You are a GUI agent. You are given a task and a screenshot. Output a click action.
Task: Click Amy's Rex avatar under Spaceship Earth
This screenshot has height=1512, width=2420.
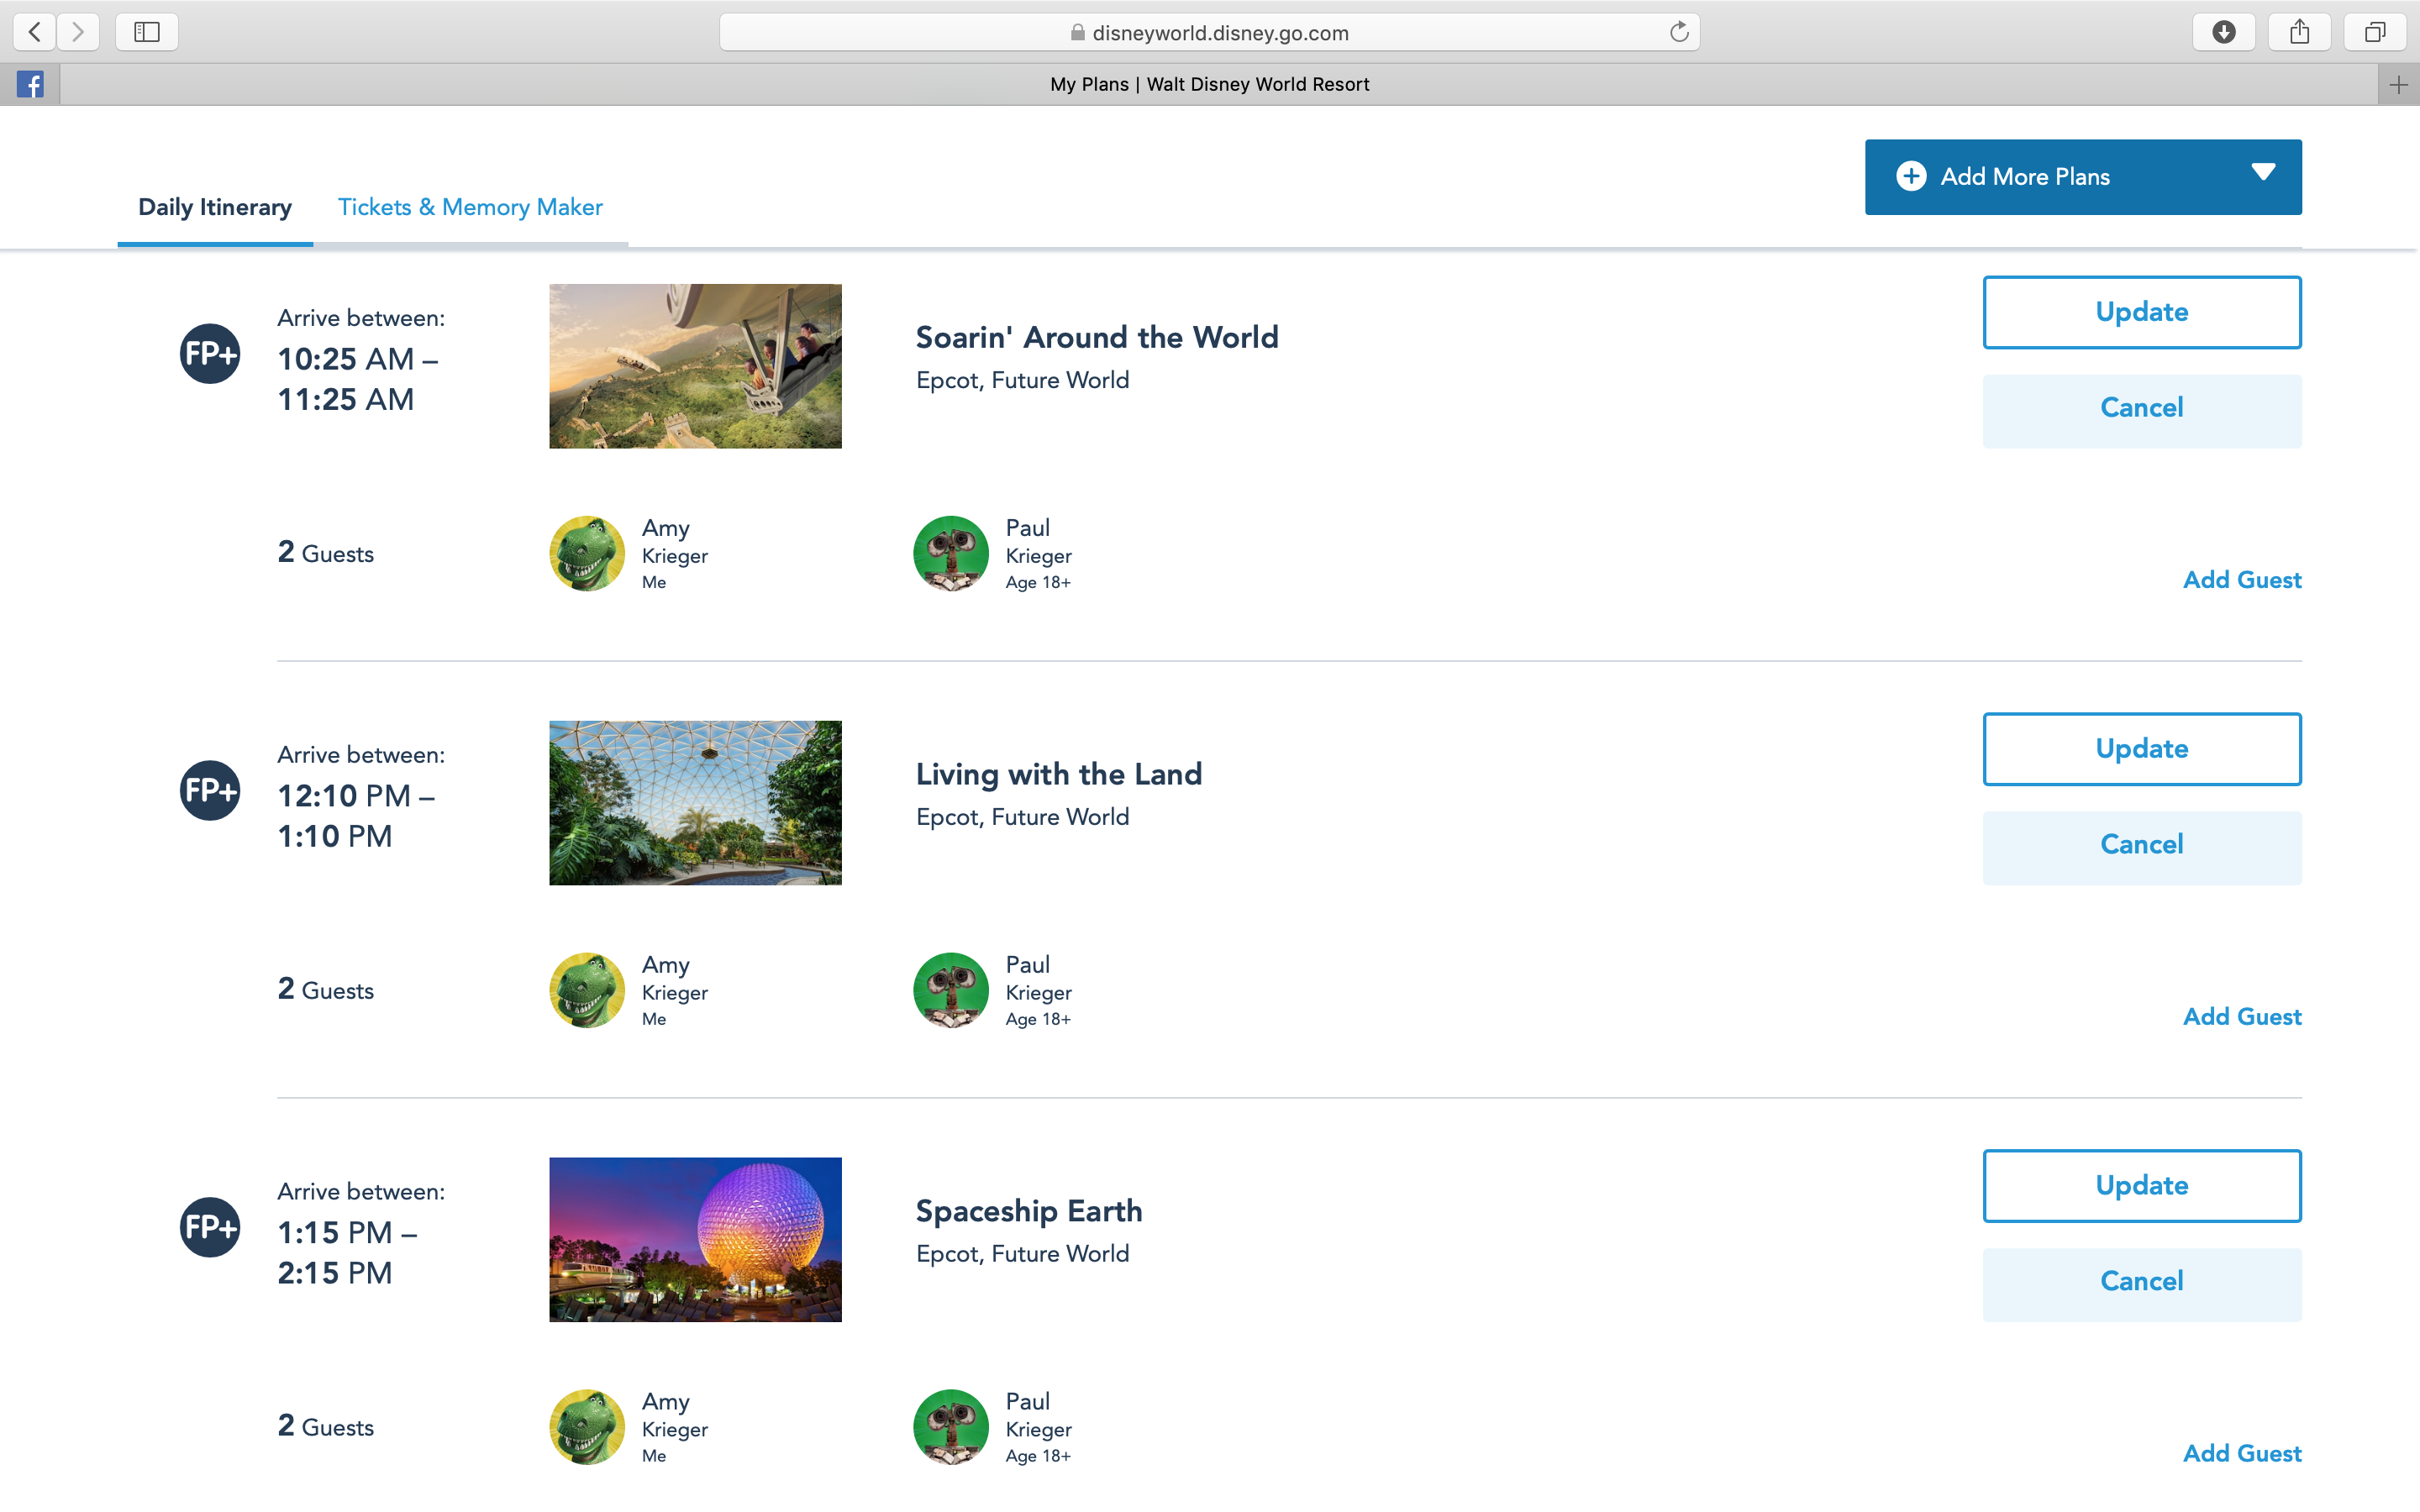[587, 1427]
